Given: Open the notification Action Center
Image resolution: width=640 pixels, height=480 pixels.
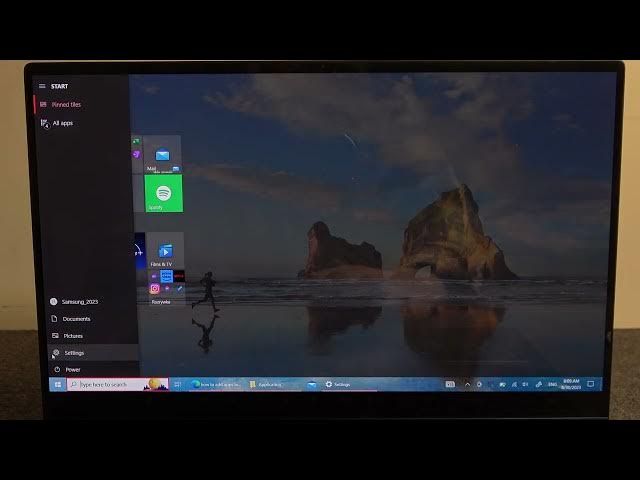Looking at the screenshot, I should tap(591, 384).
